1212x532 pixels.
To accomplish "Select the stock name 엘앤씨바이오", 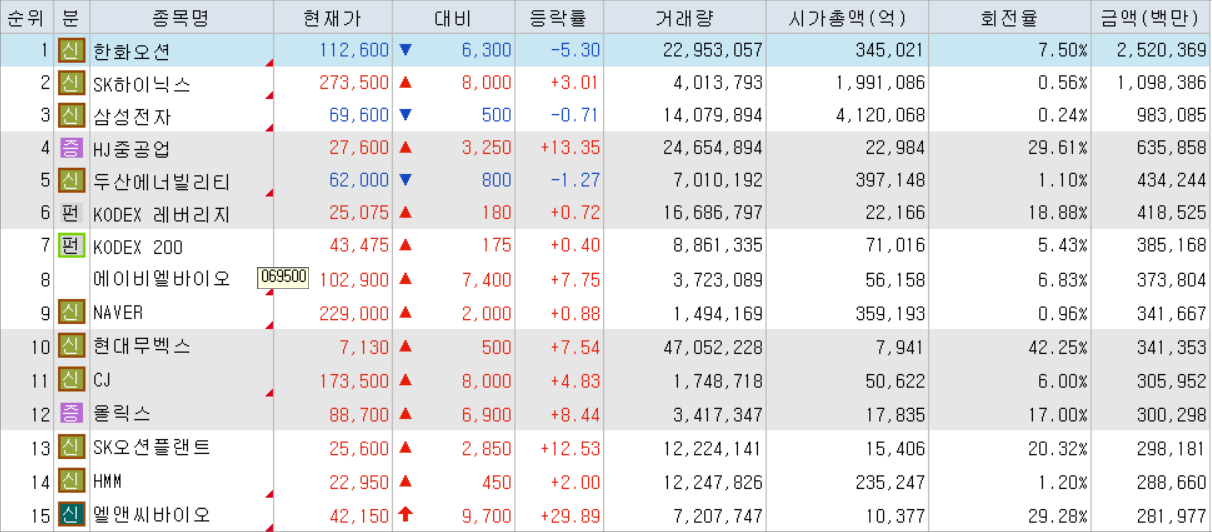I will (151, 514).
